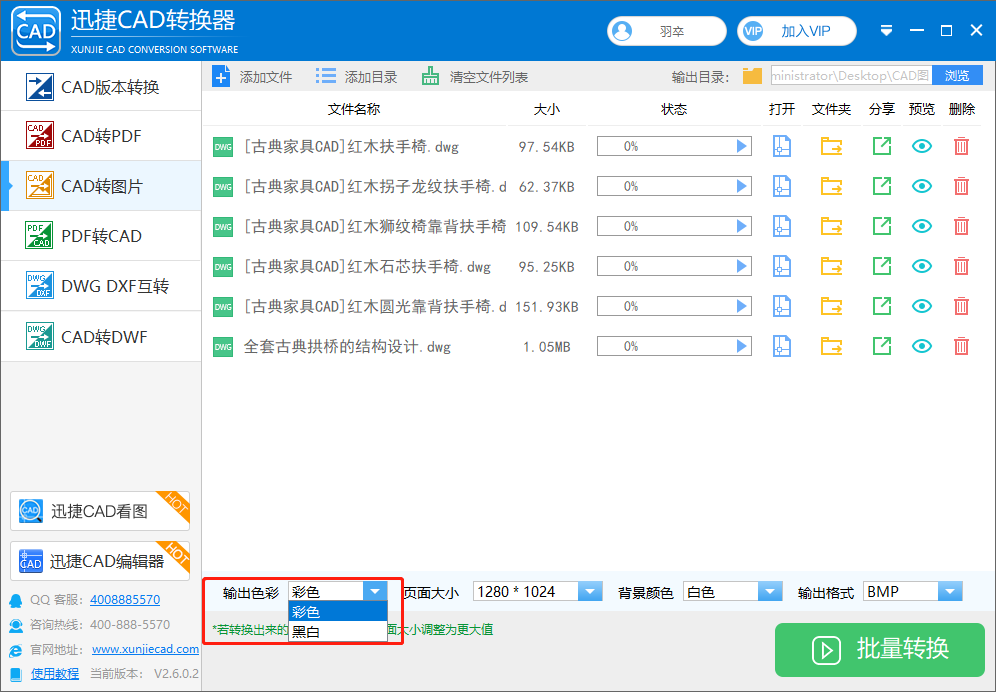
Task: Switch to CAD转DWF tab
Action: click(x=102, y=336)
